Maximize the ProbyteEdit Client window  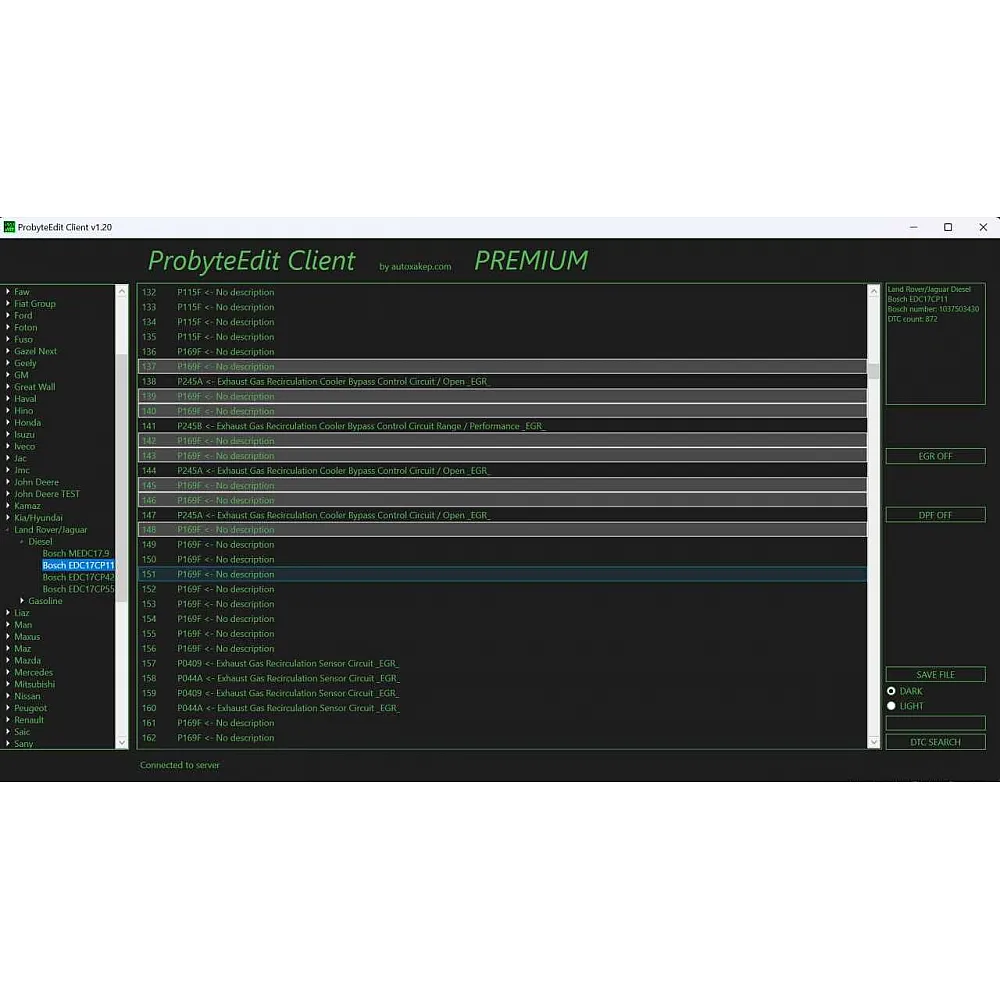point(948,227)
